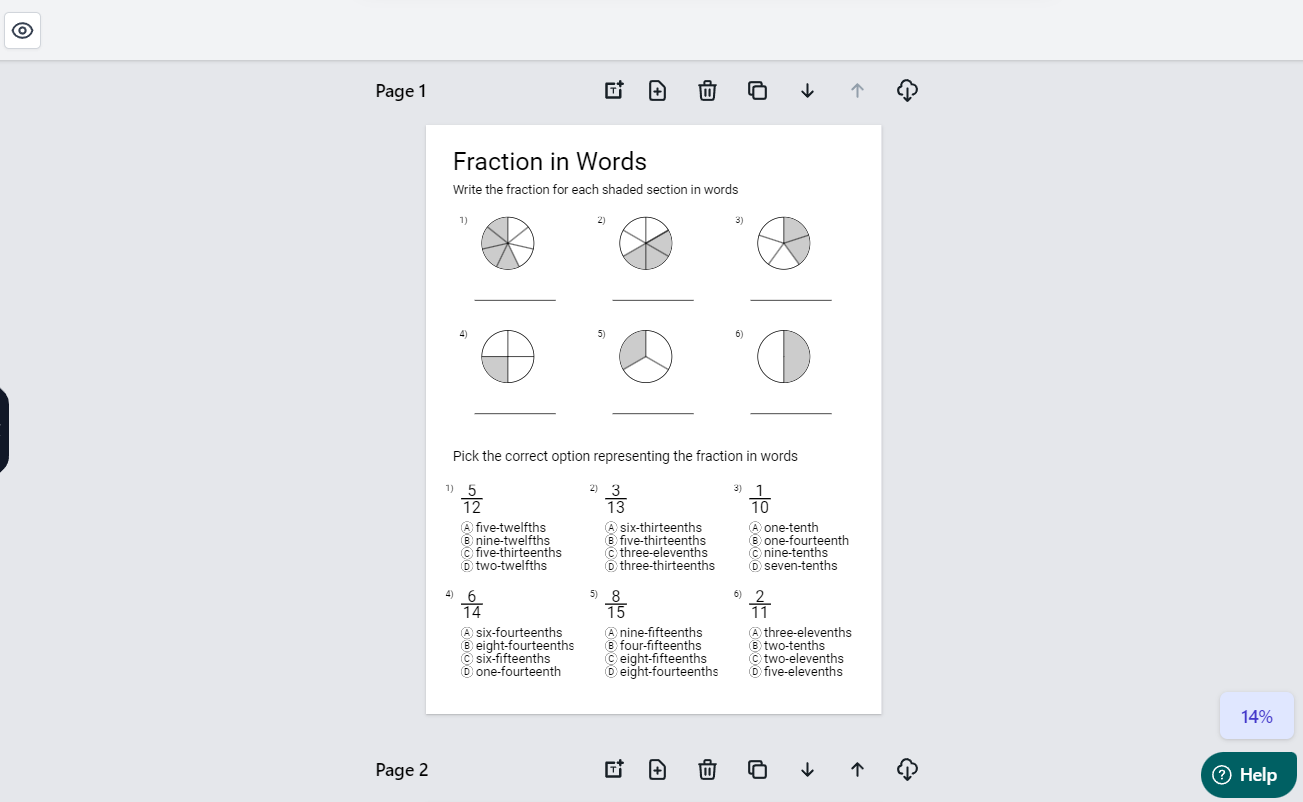
Task: Click the 14% zoom indicator
Action: [1256, 716]
